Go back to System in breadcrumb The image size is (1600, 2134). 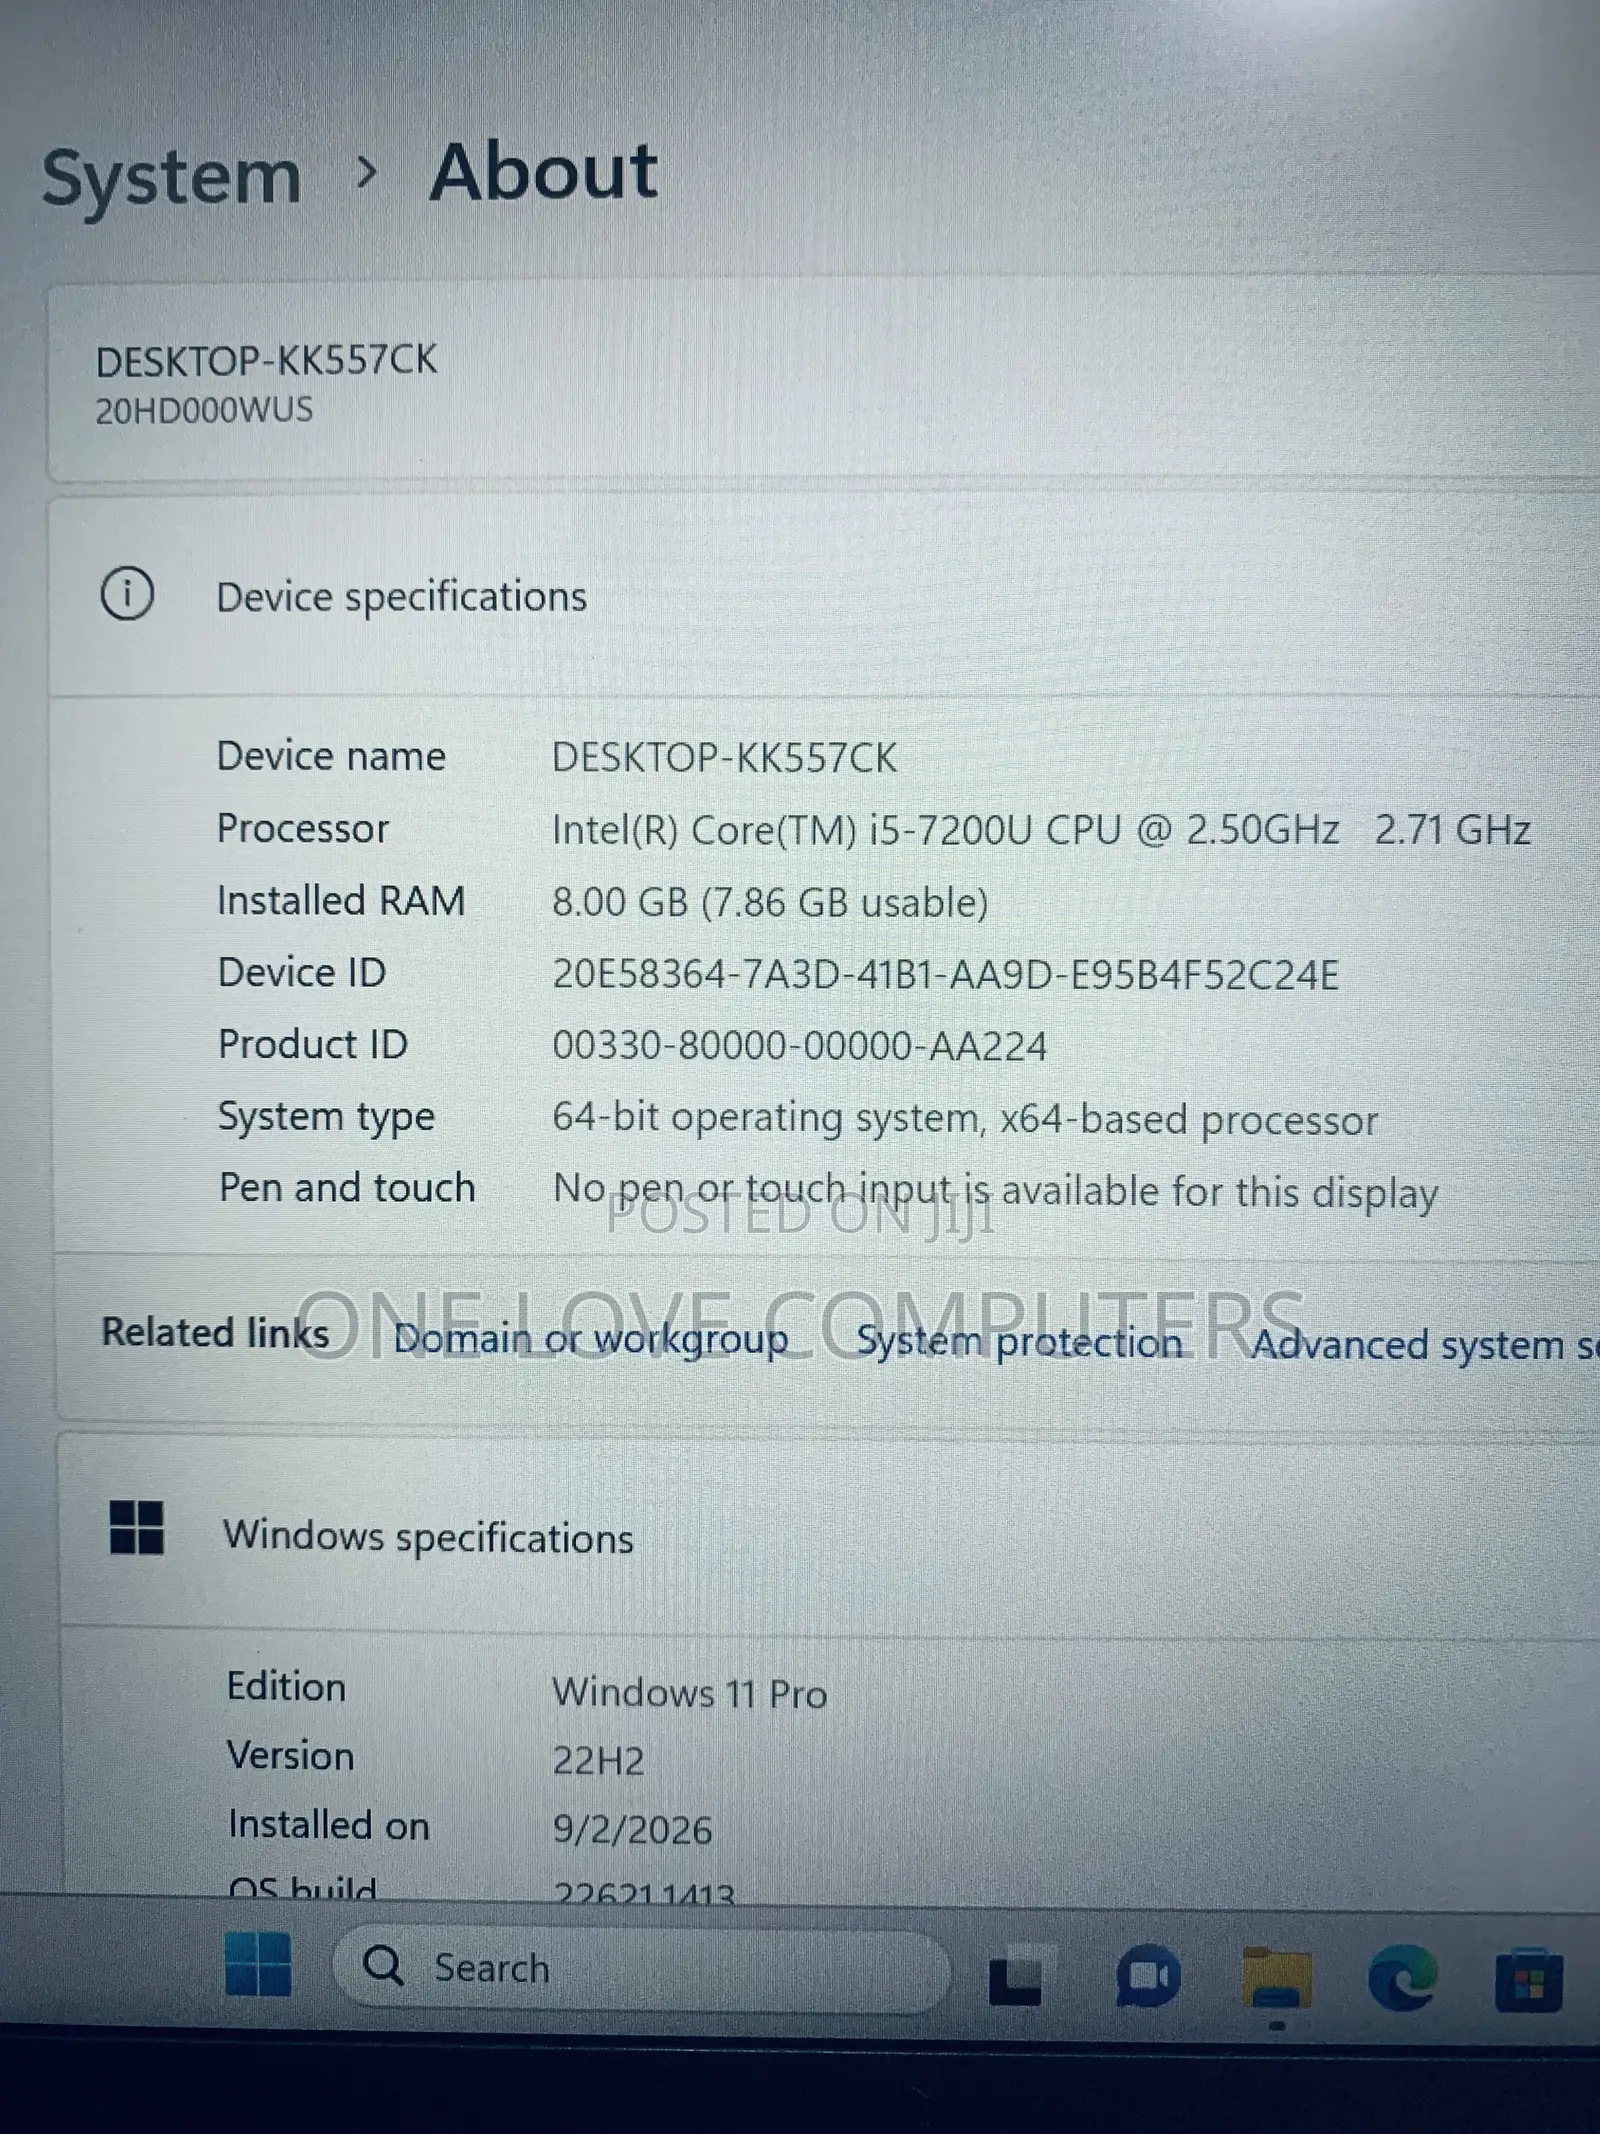point(172,178)
